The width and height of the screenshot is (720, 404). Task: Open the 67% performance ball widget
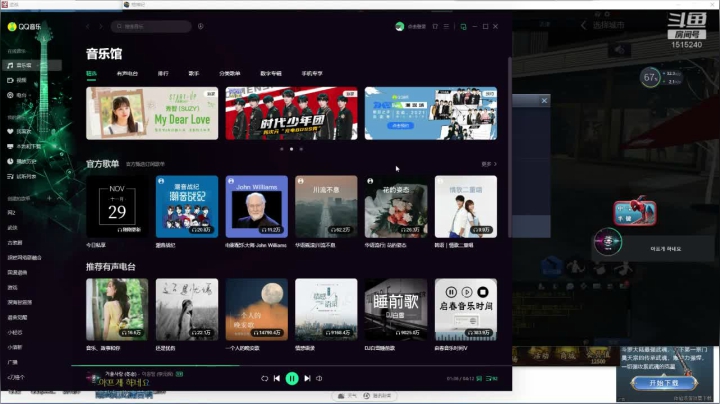tap(650, 78)
